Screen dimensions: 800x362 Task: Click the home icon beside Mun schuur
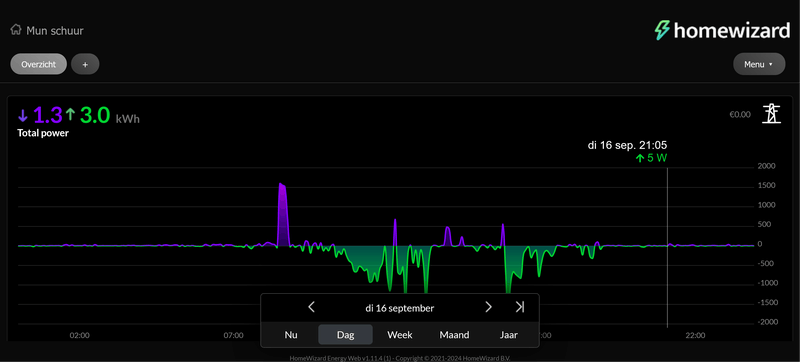click(16, 30)
